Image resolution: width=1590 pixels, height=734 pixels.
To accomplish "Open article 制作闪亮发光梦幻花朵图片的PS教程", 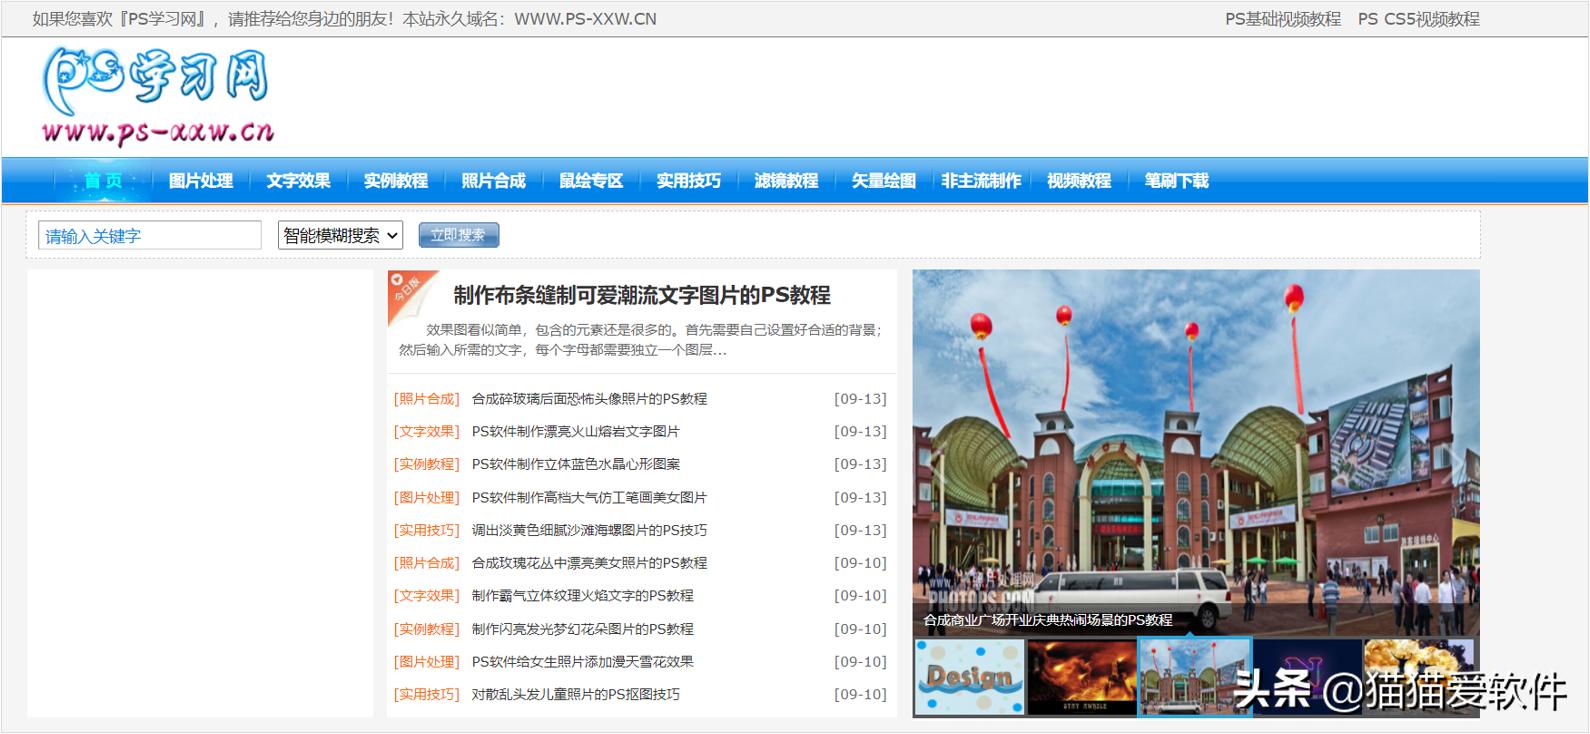I will coord(583,629).
